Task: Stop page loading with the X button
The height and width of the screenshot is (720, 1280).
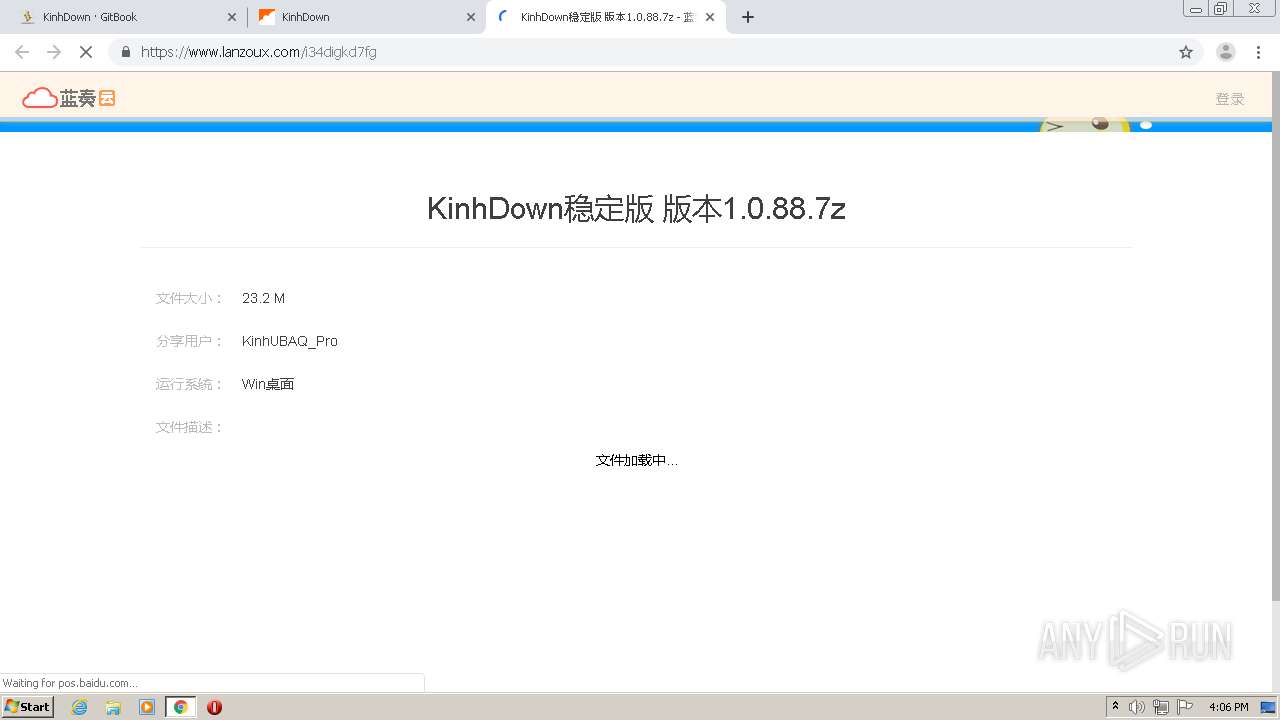Action: click(86, 52)
